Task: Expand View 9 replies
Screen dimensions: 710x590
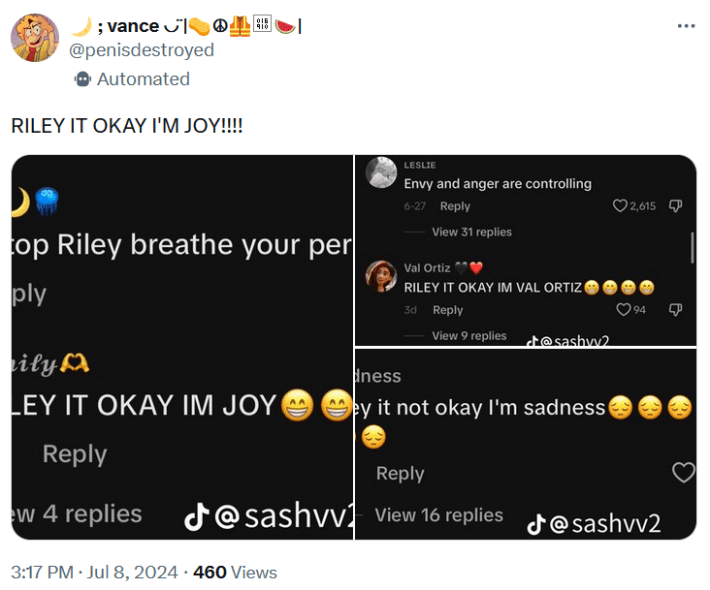Action: [469, 336]
